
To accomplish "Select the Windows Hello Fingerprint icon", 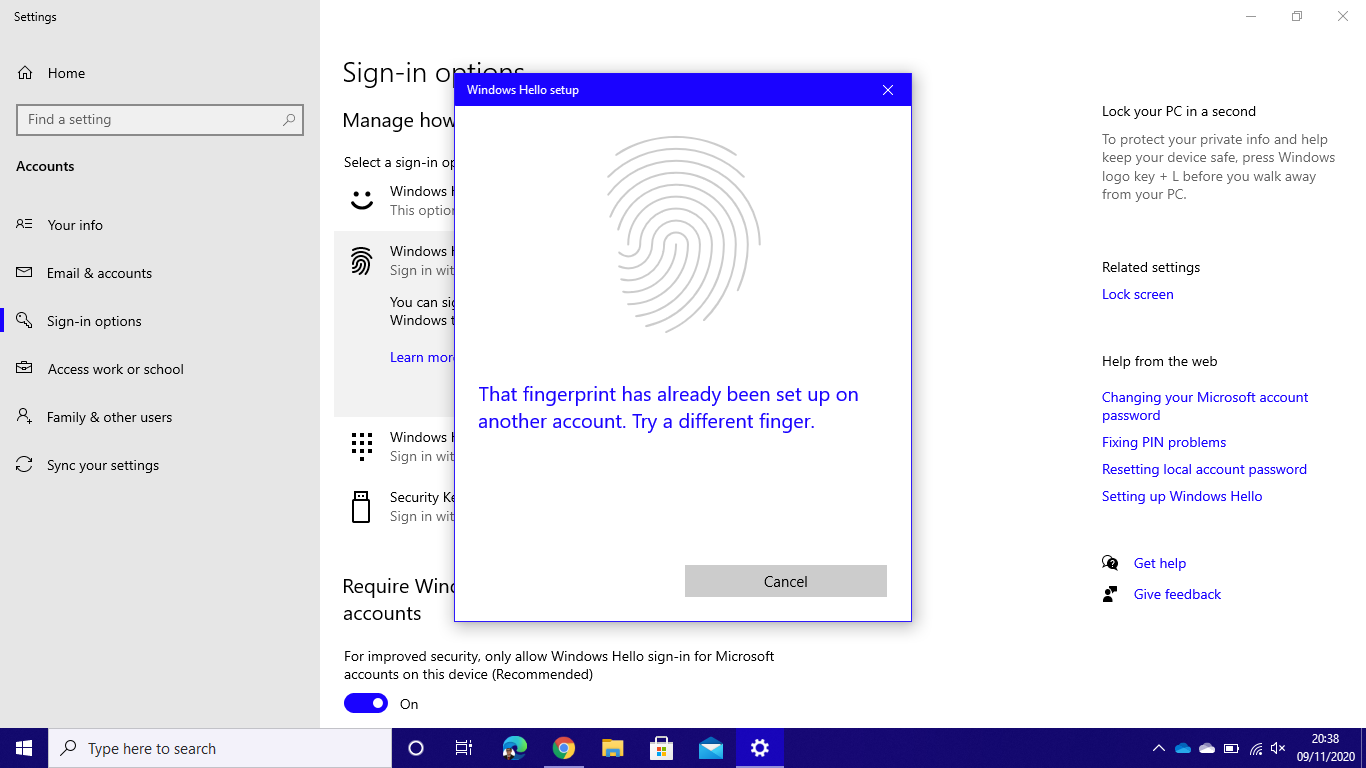I will 361,261.
